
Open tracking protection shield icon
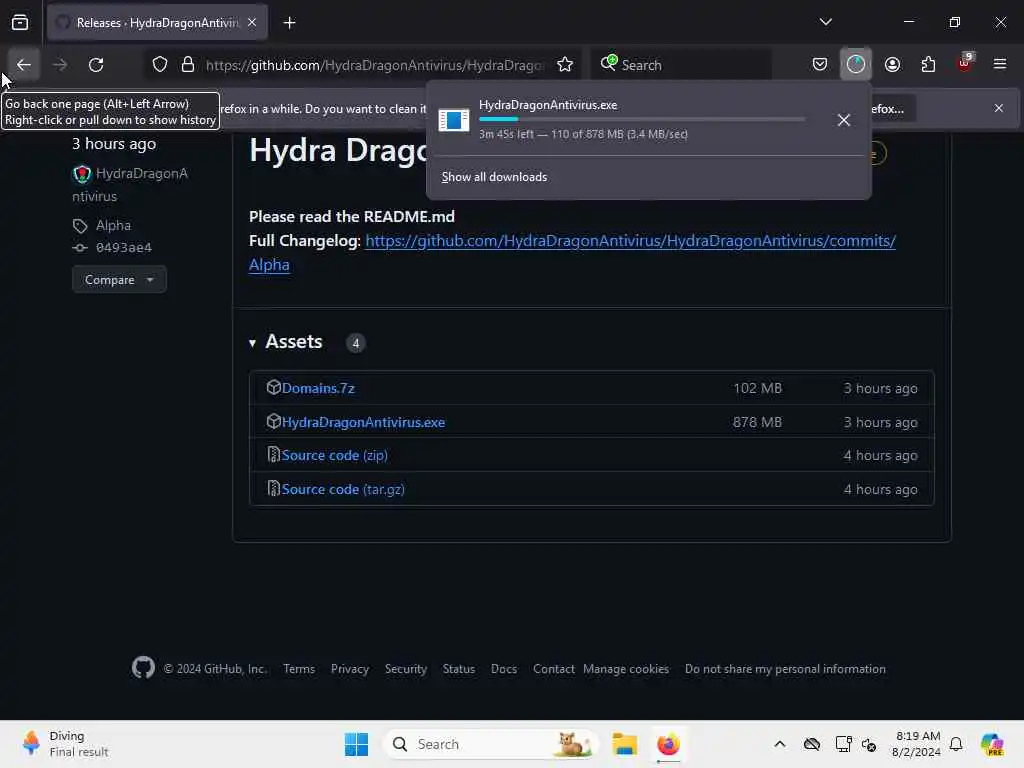pos(160,65)
